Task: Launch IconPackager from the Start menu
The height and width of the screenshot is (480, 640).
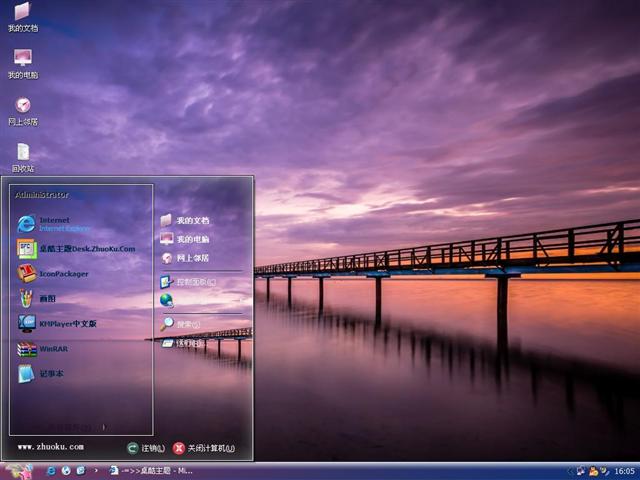Action: tap(63, 273)
